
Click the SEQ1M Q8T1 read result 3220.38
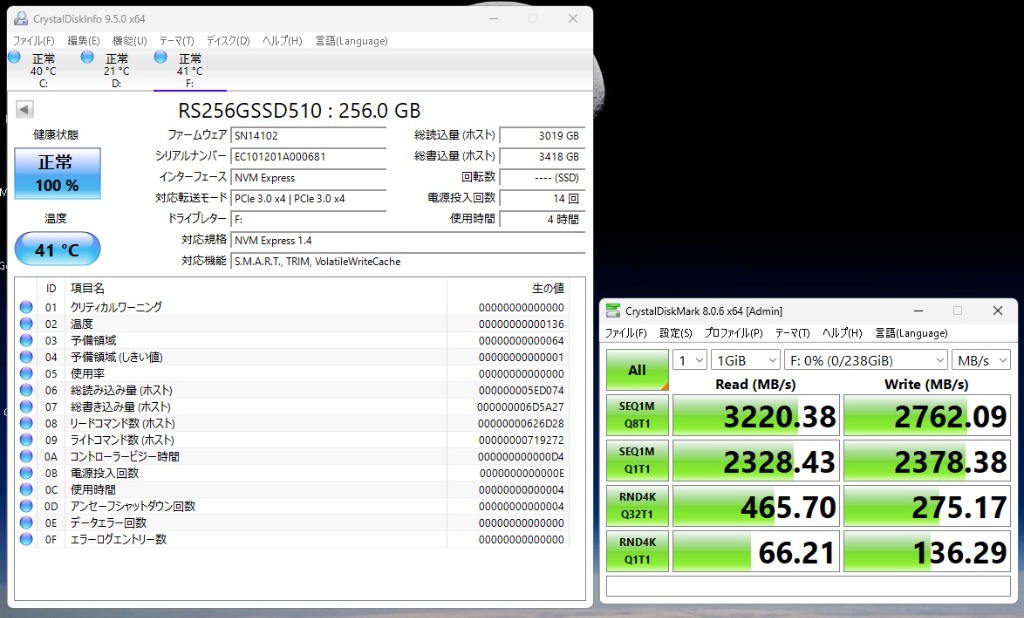click(x=756, y=415)
